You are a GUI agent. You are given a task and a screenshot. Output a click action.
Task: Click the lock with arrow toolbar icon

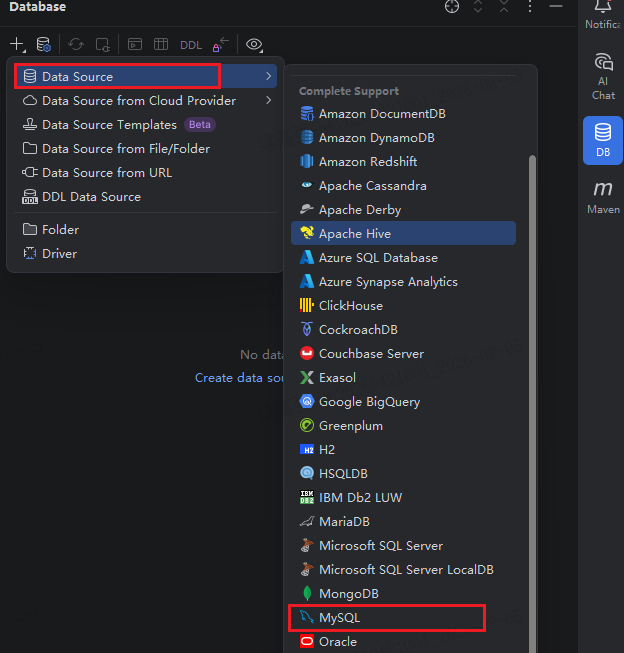click(221, 44)
